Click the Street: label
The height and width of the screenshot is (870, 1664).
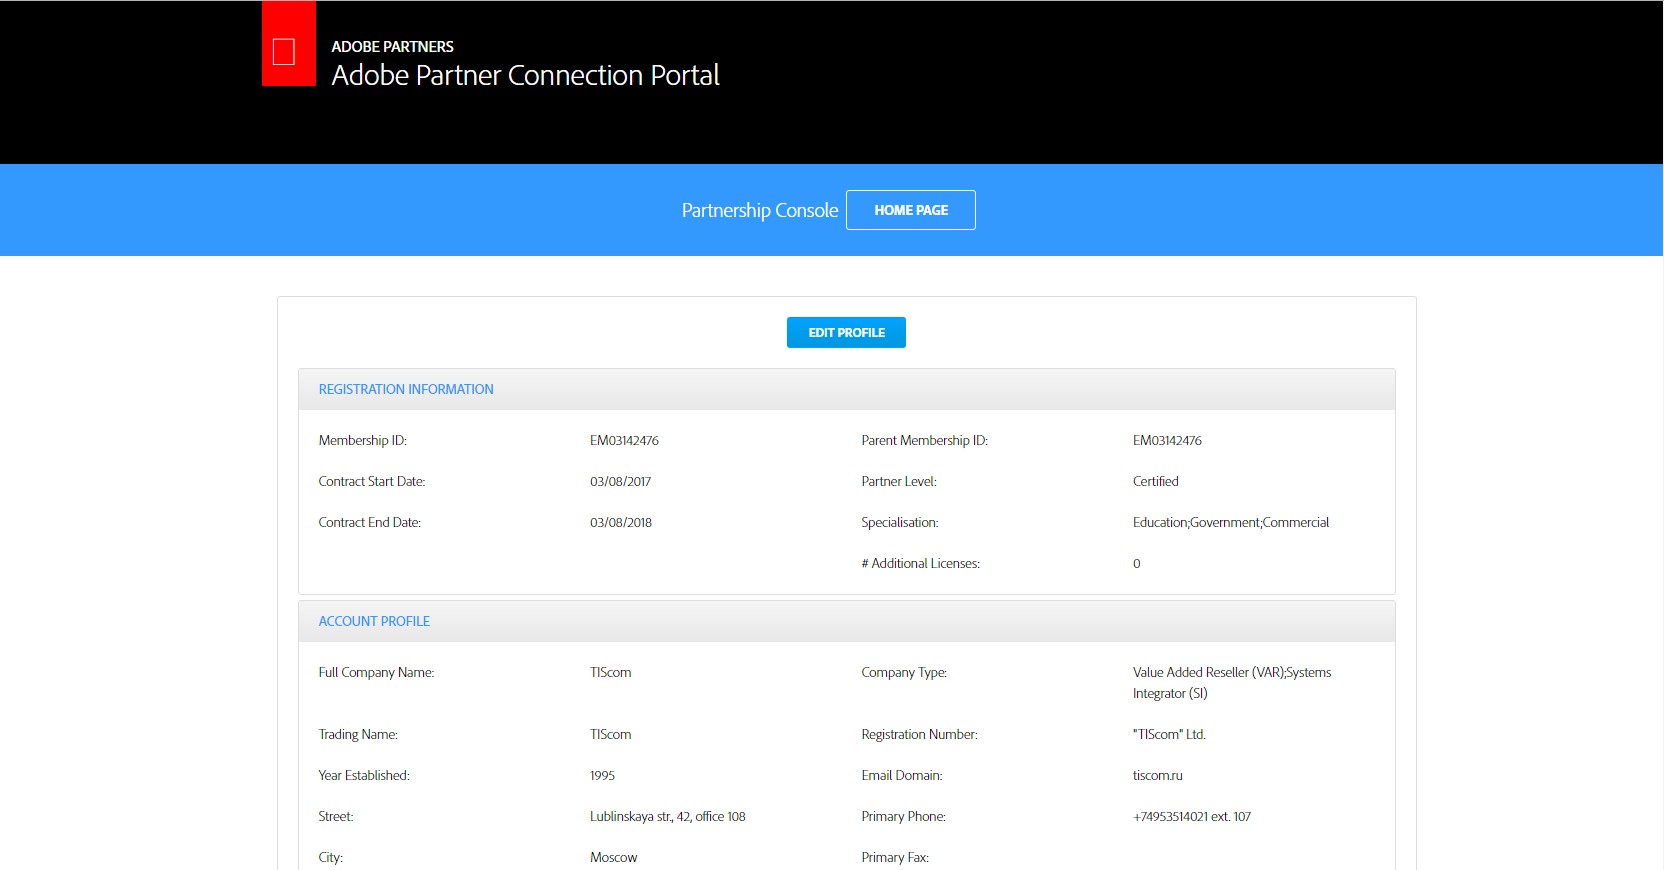[336, 816]
